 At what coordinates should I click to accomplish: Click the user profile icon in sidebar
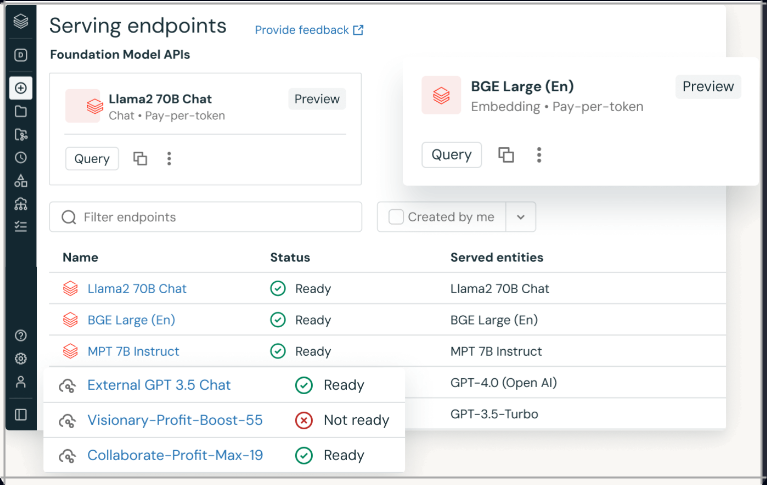point(21,382)
